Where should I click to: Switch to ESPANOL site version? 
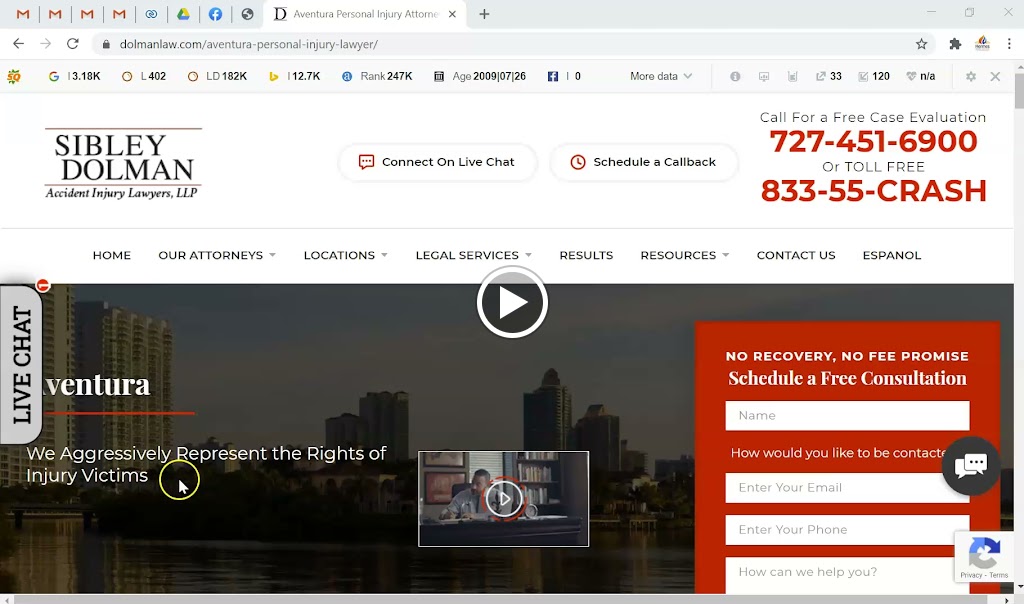(x=891, y=255)
